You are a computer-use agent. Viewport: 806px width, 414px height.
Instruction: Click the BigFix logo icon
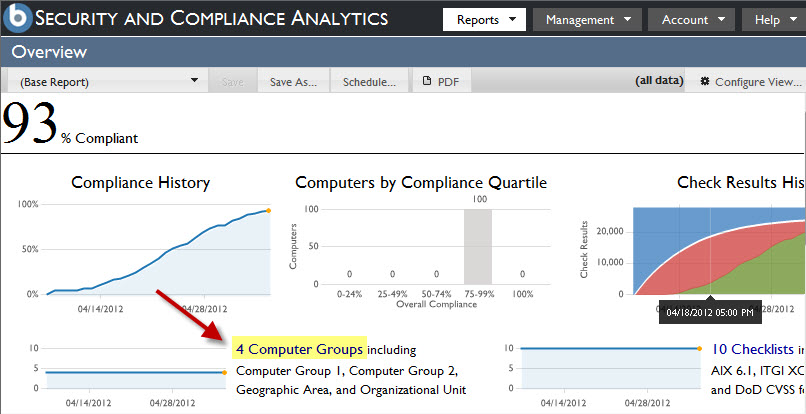point(19,17)
